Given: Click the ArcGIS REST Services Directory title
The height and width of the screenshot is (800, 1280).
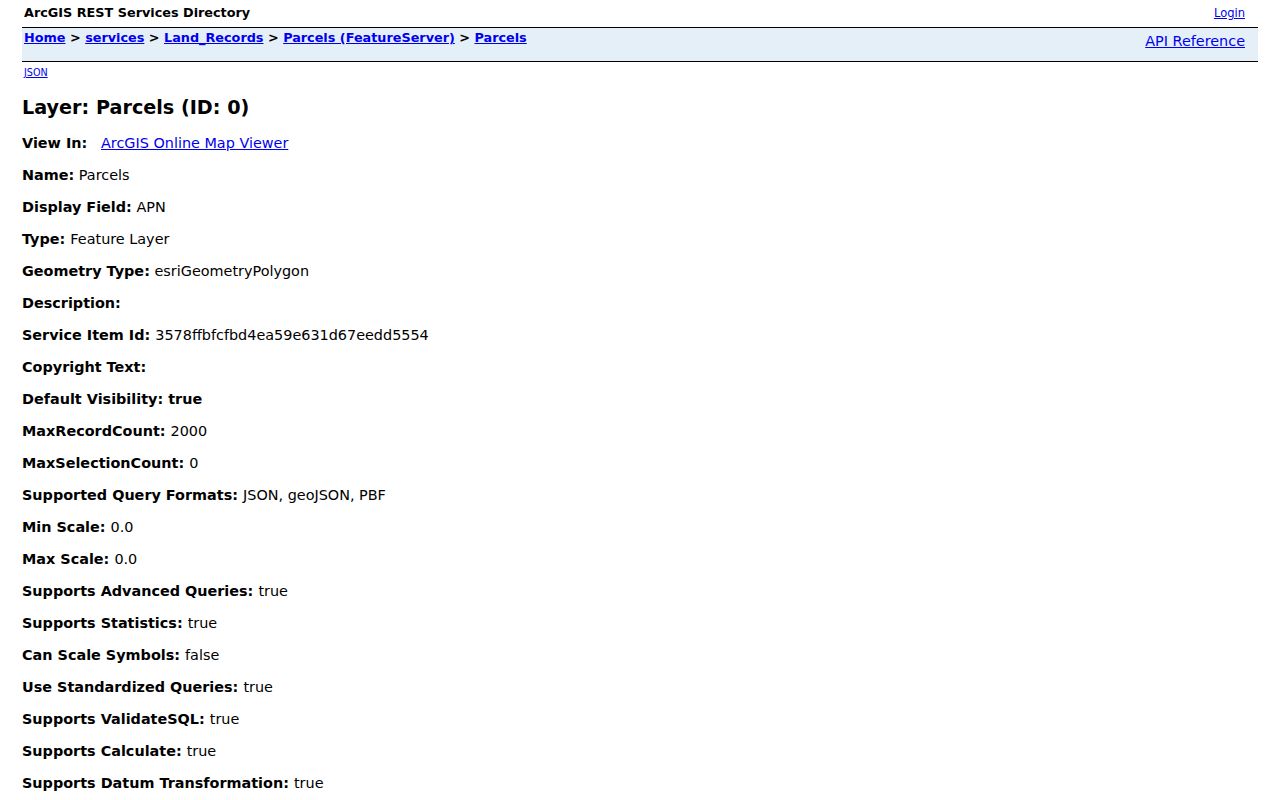Looking at the screenshot, I should pos(137,13).
